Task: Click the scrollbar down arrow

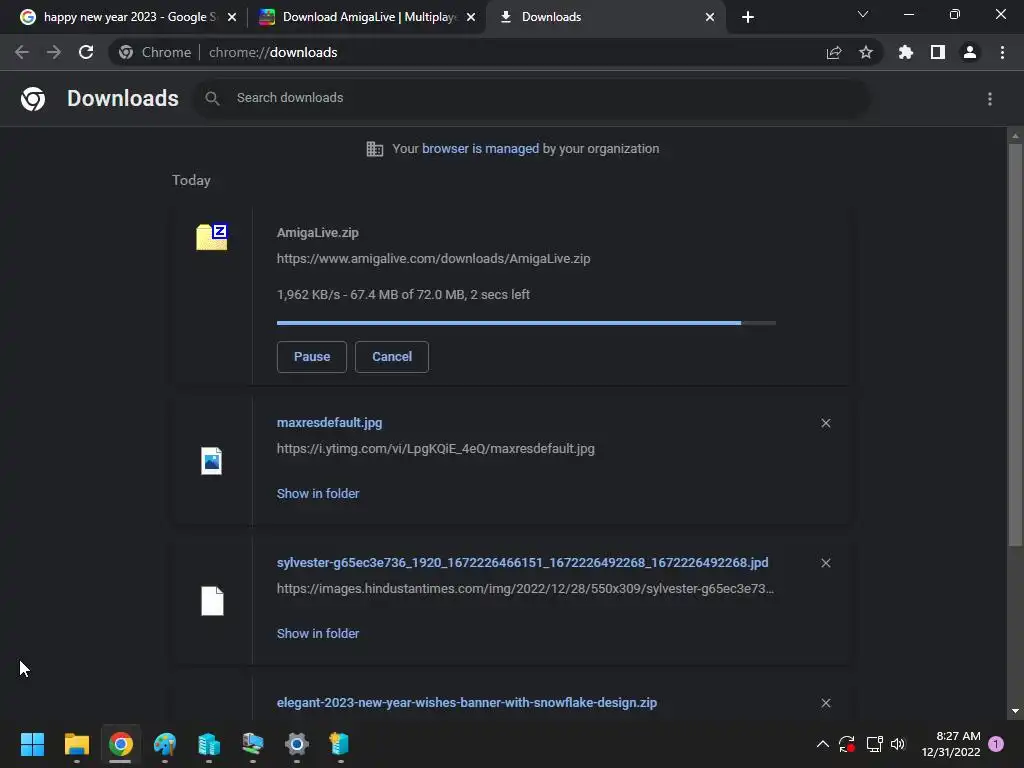Action: pos(1015,711)
